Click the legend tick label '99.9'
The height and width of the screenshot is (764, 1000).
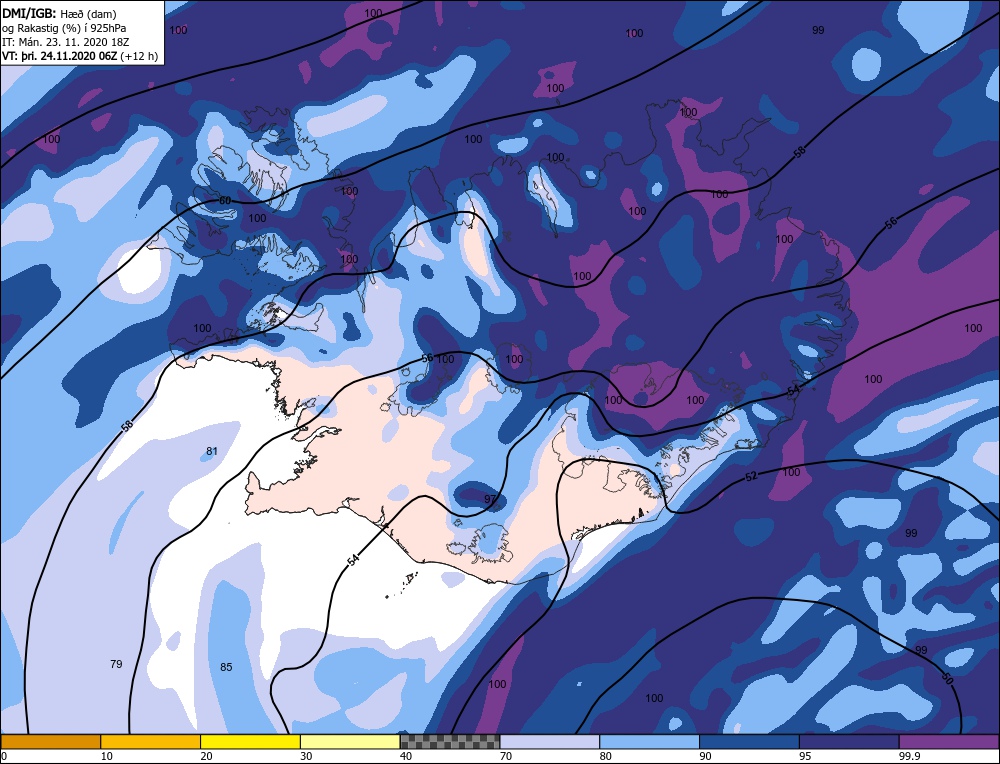[909, 756]
